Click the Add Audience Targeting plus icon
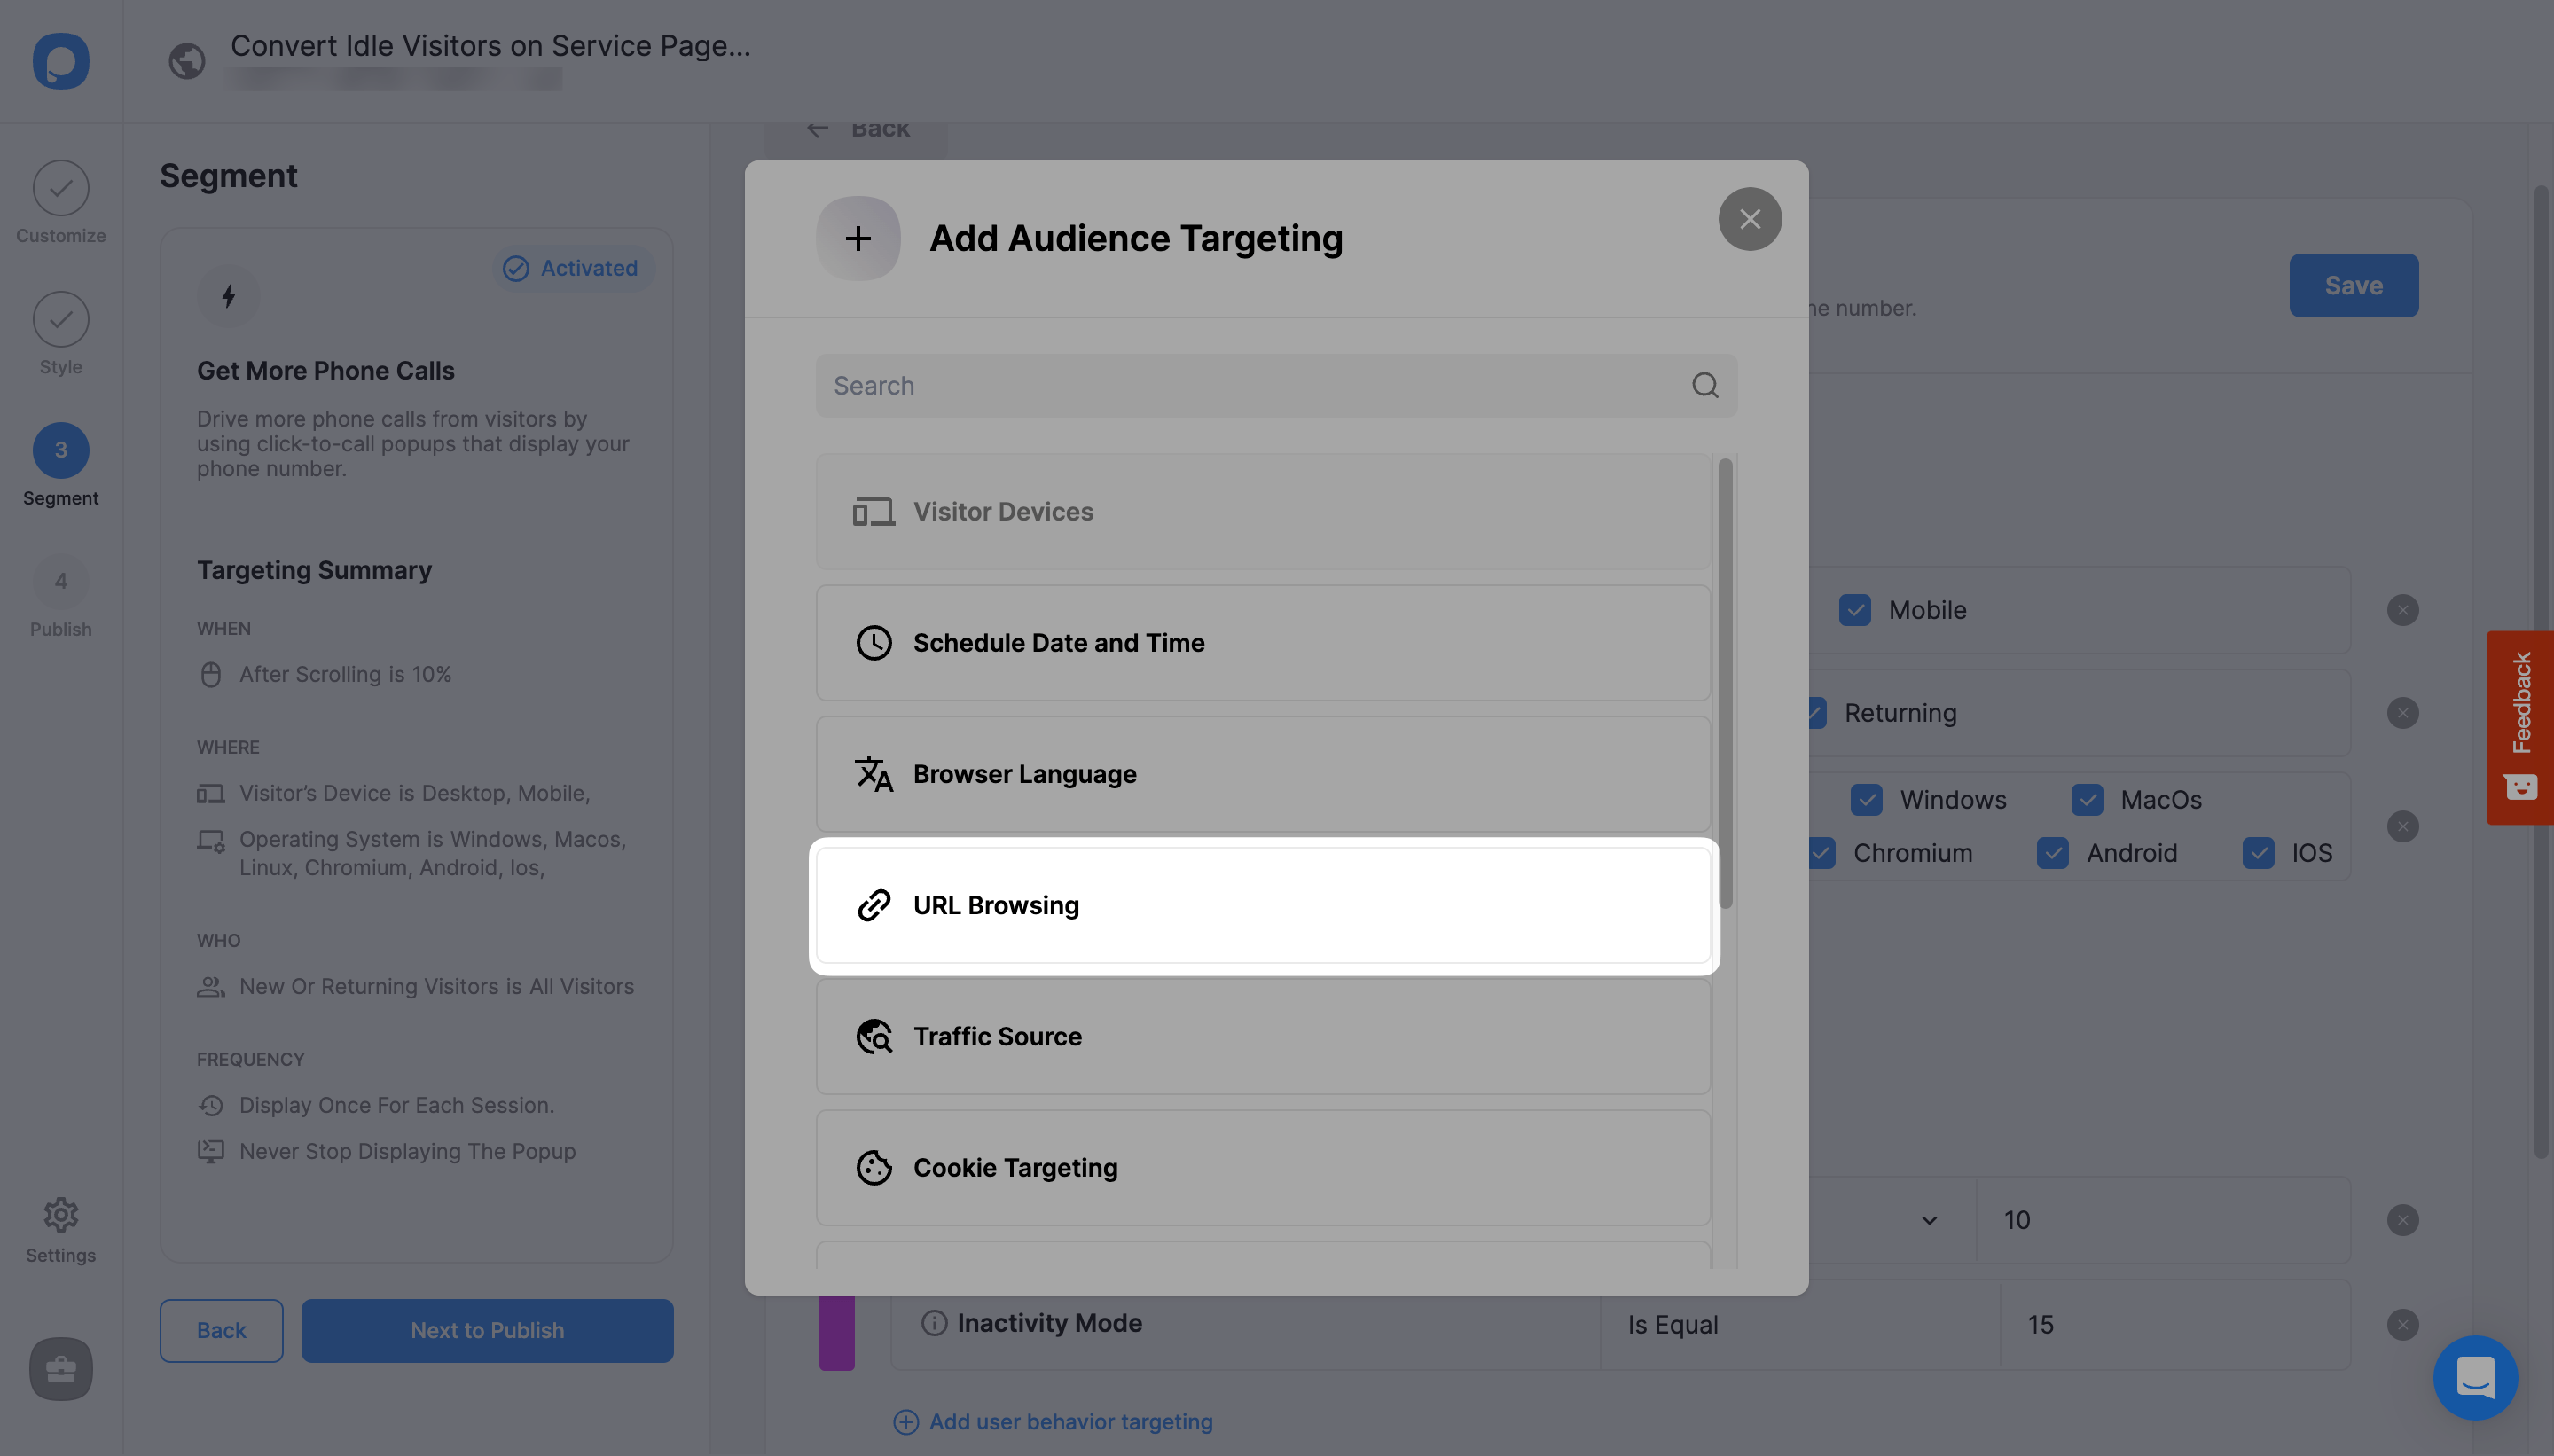 858,237
